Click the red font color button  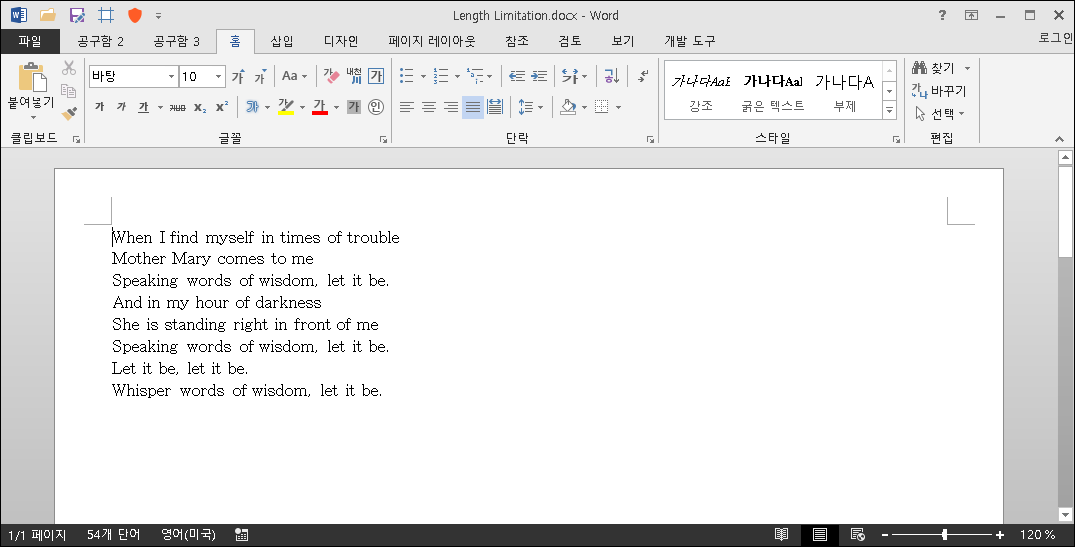319,107
